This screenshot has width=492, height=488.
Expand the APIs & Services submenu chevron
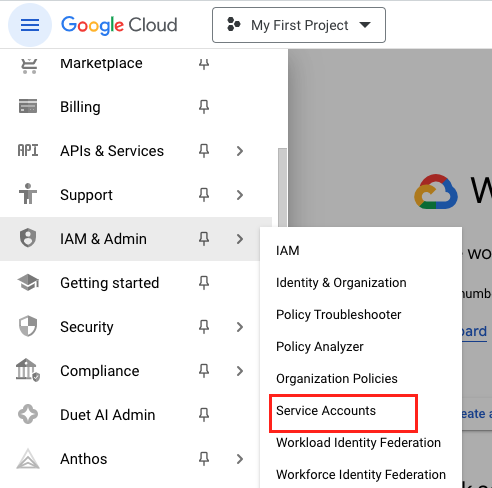(x=240, y=151)
